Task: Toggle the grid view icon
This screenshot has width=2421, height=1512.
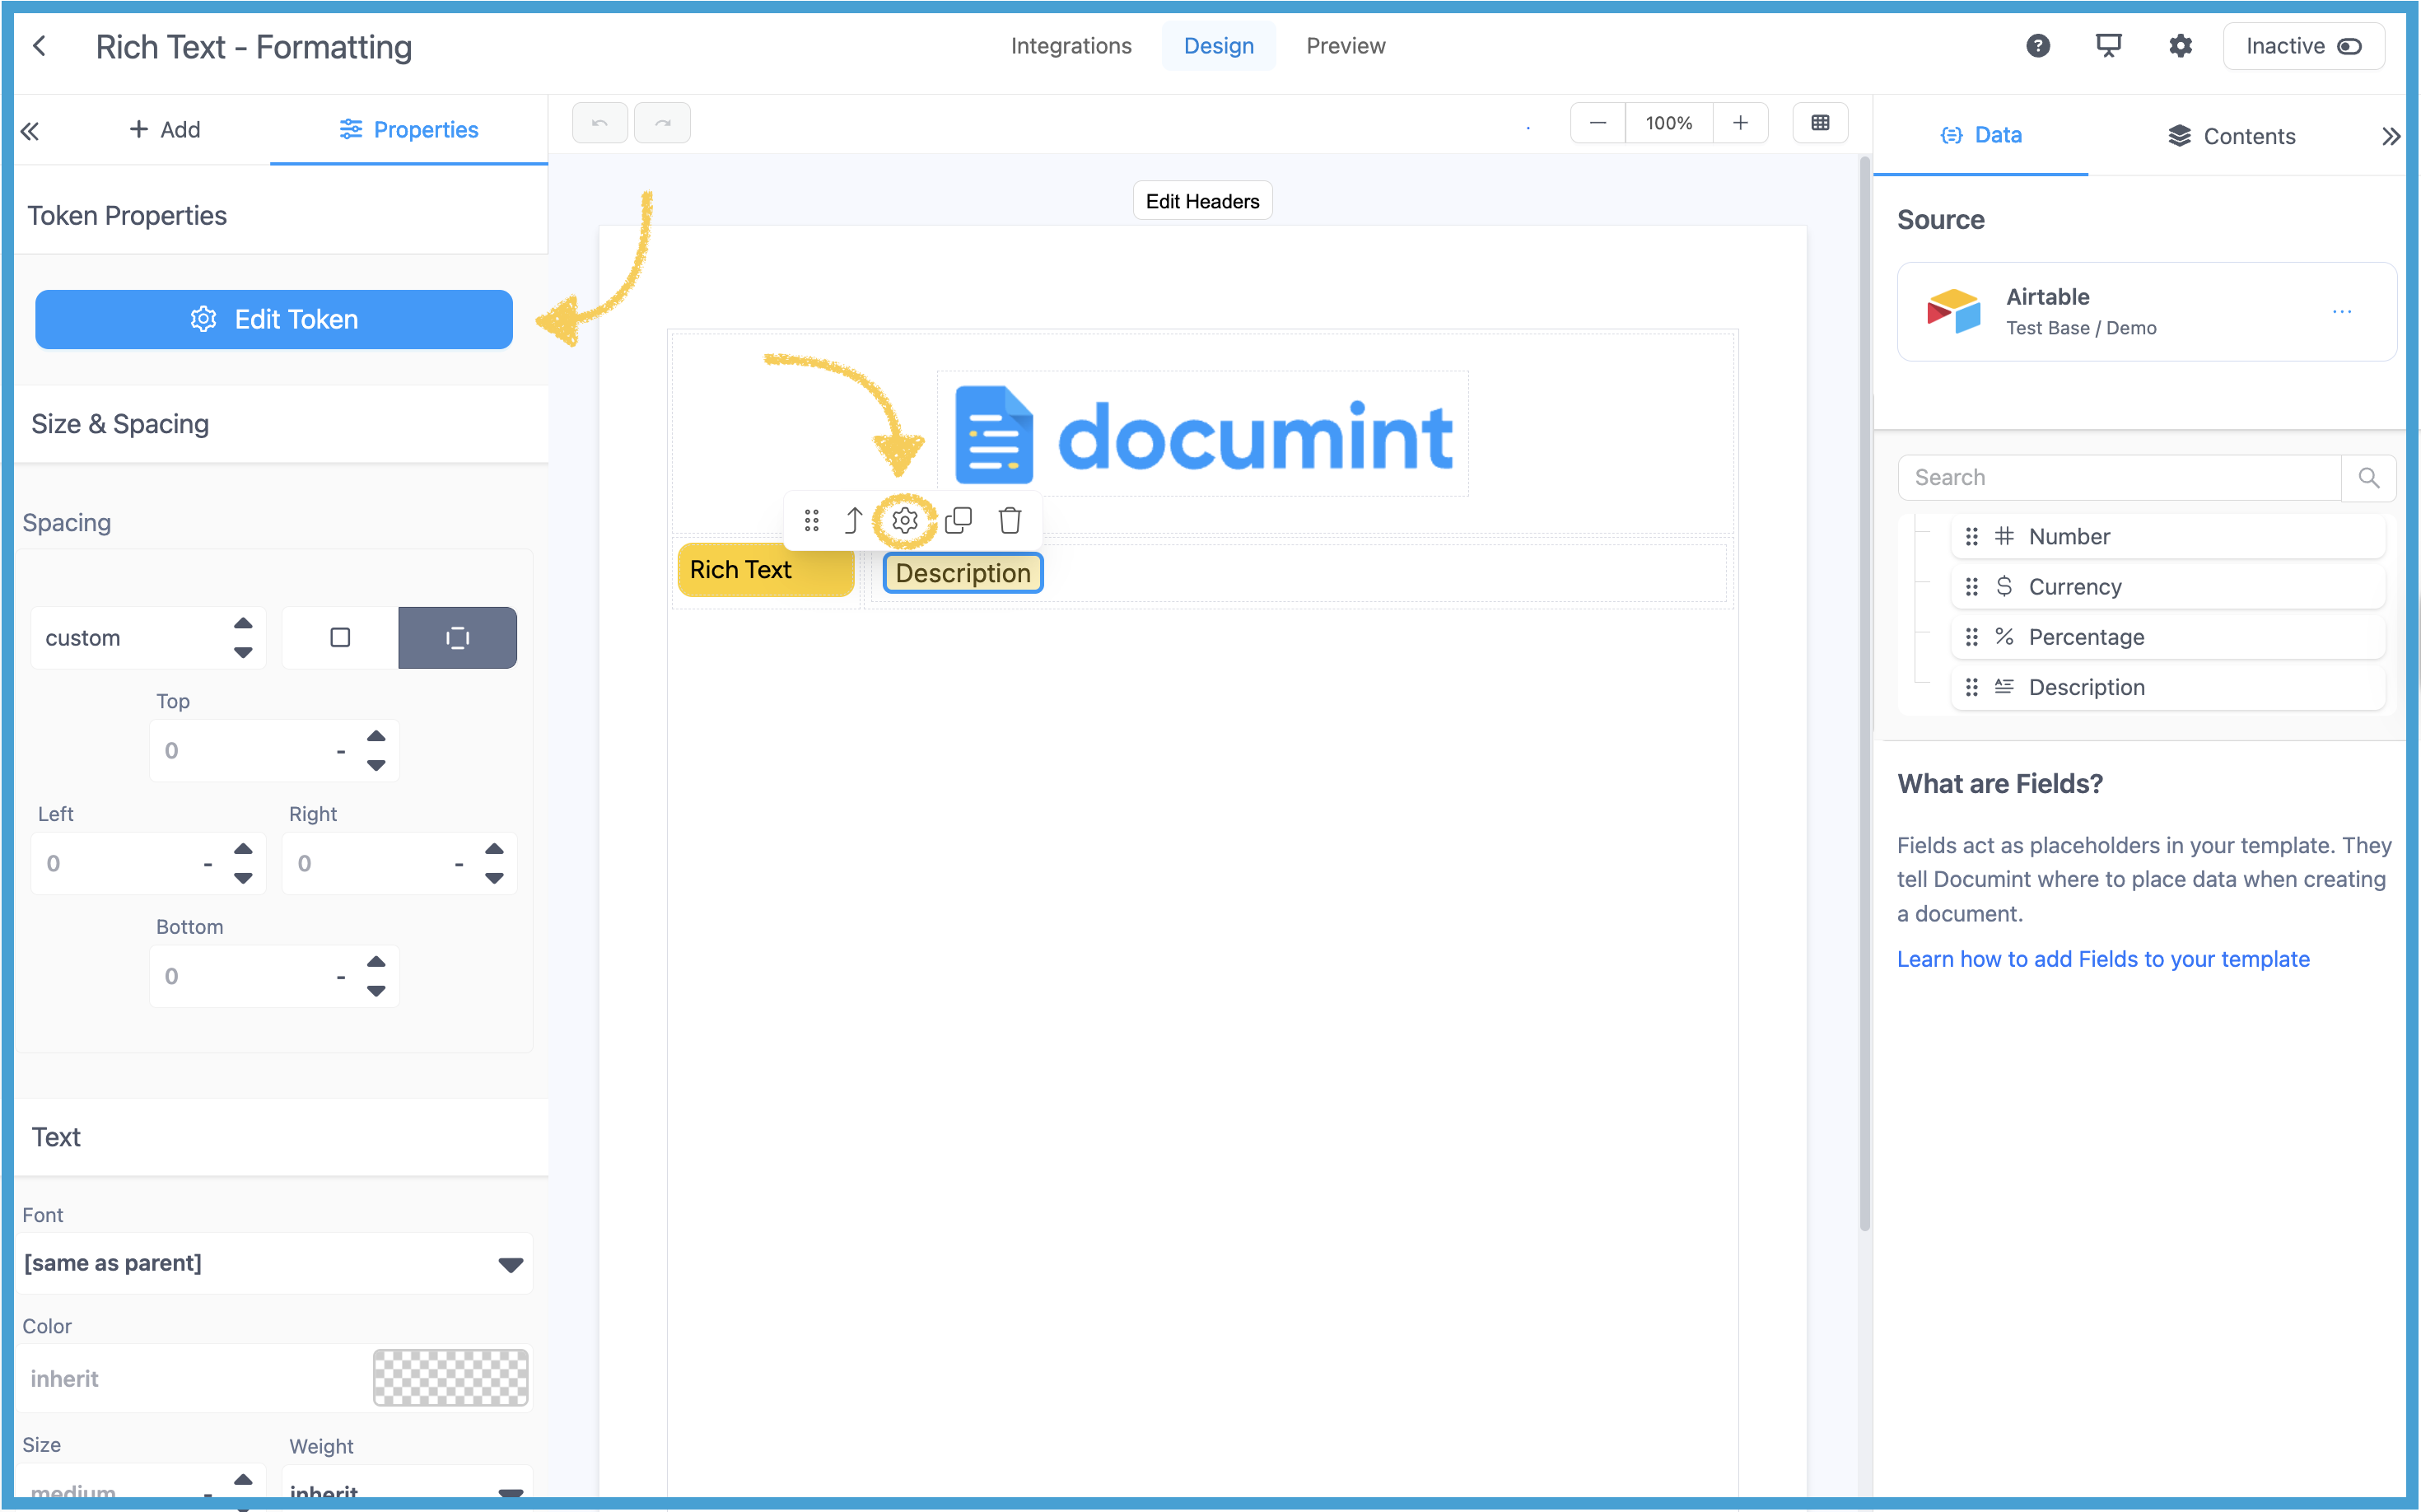Action: coord(1820,123)
